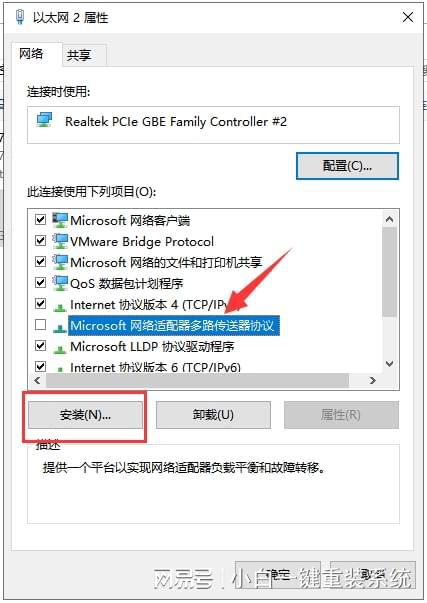Click the Realtek PCIe GBE adapter icon

click(x=45, y=120)
